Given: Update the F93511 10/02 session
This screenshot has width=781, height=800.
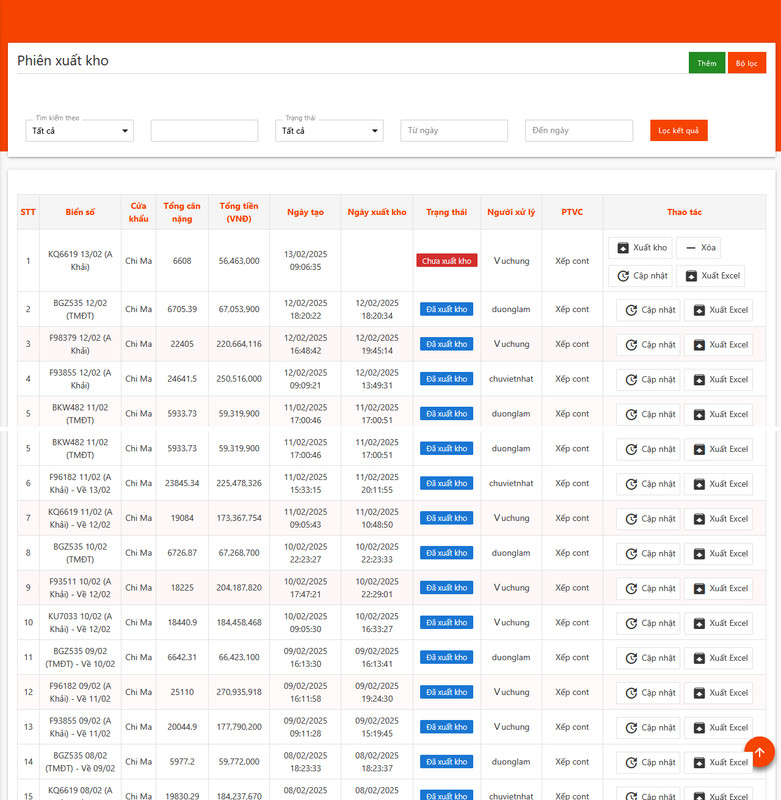Looking at the screenshot, I should (x=648, y=588).
